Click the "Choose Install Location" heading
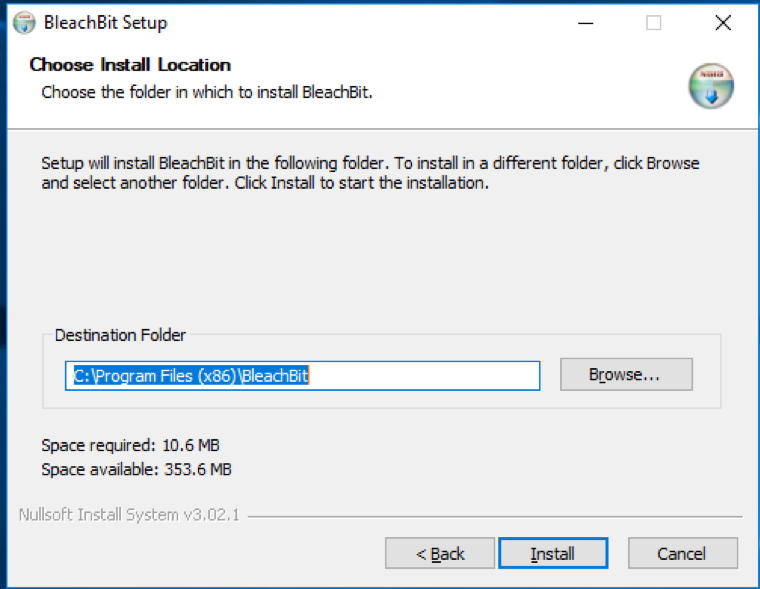Screen dimensions: 760x589 130,65
